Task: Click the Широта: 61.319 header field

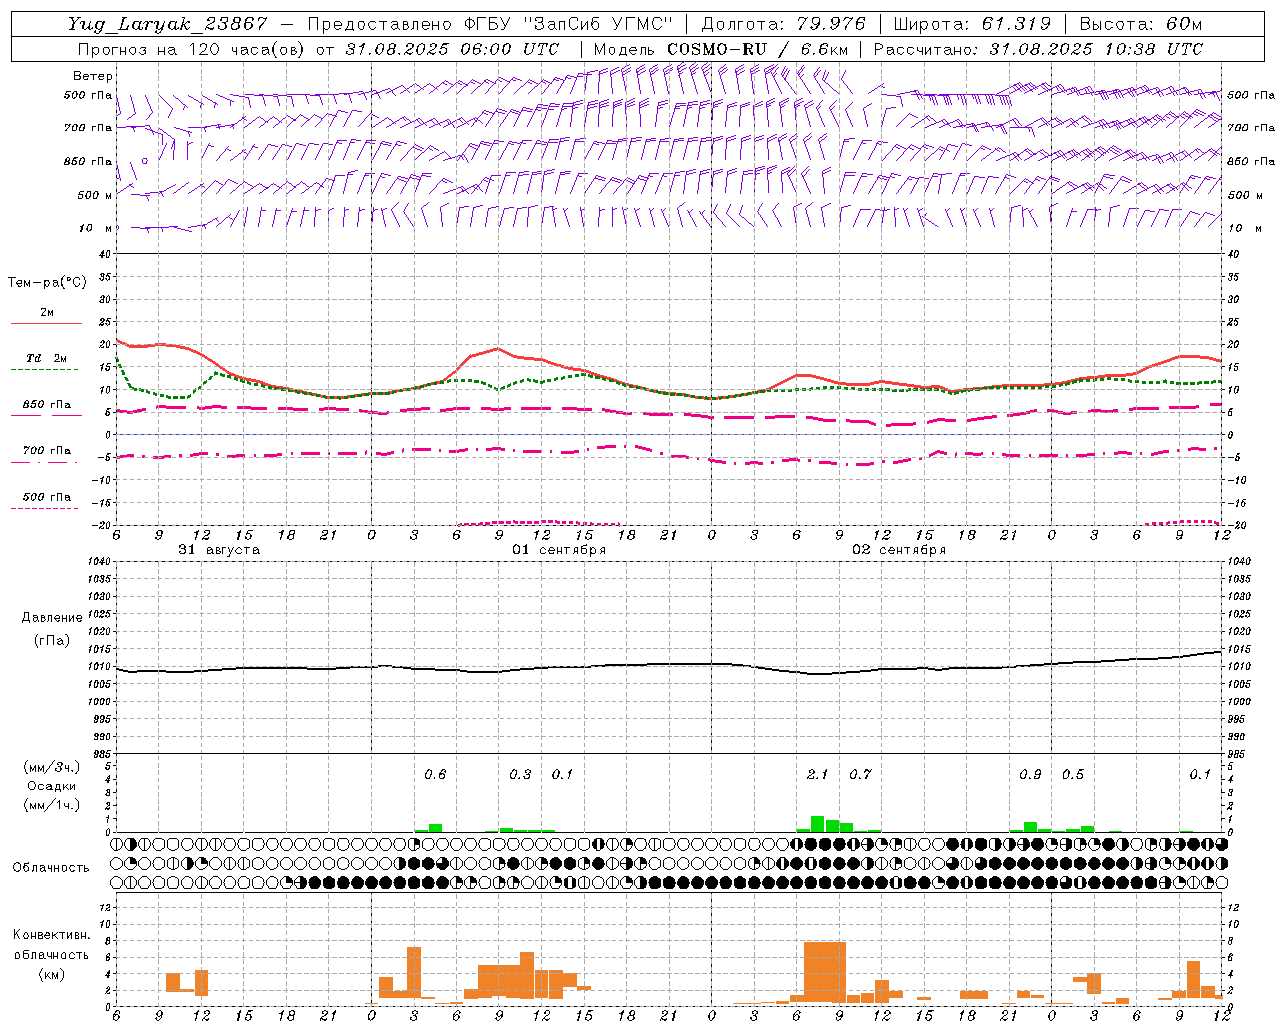Action: coord(972,24)
